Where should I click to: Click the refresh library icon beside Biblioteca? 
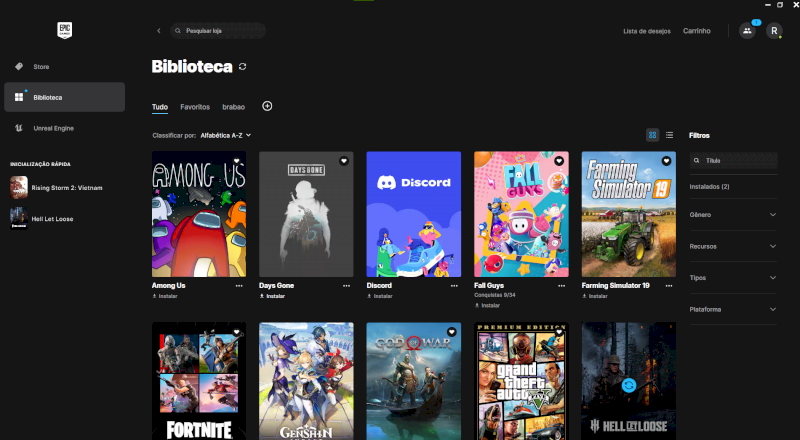(242, 66)
